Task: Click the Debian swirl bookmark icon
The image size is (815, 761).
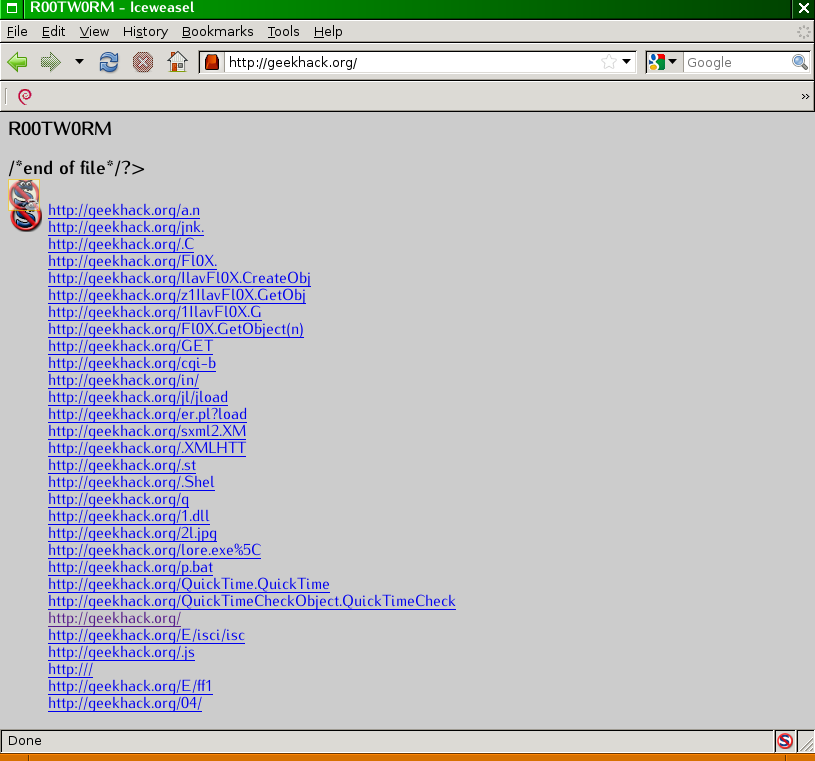Action: [25, 96]
